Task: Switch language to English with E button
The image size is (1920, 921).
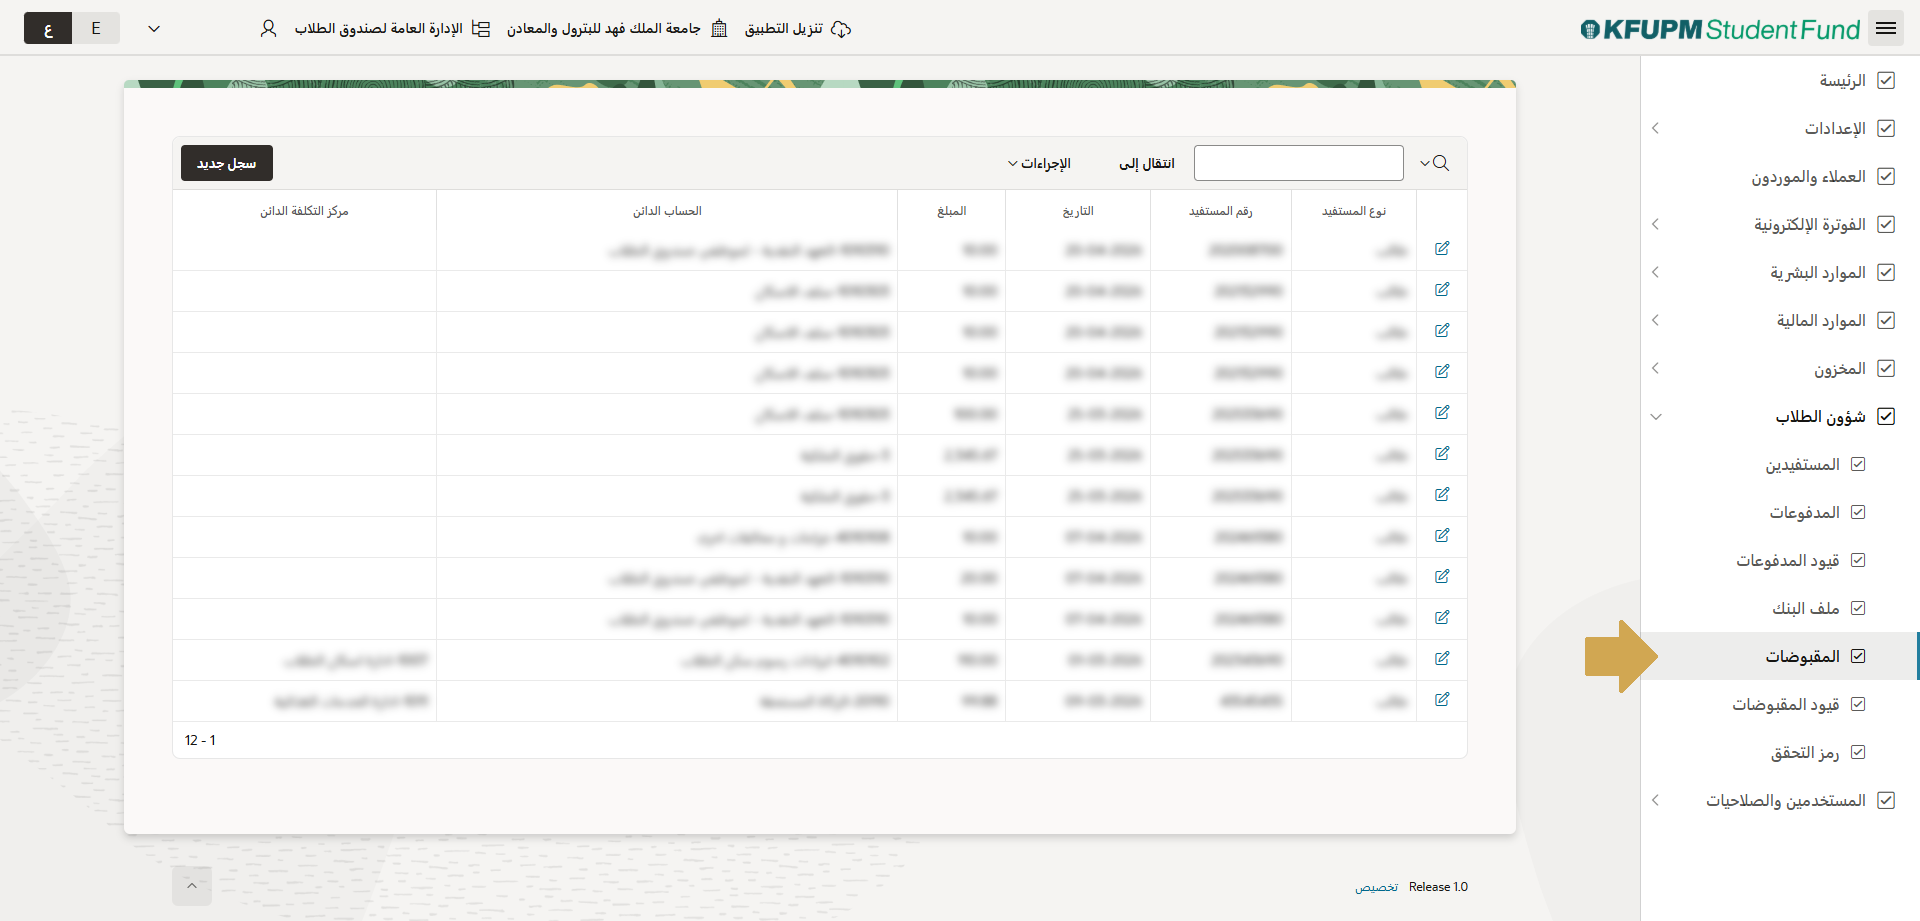Action: [x=96, y=28]
